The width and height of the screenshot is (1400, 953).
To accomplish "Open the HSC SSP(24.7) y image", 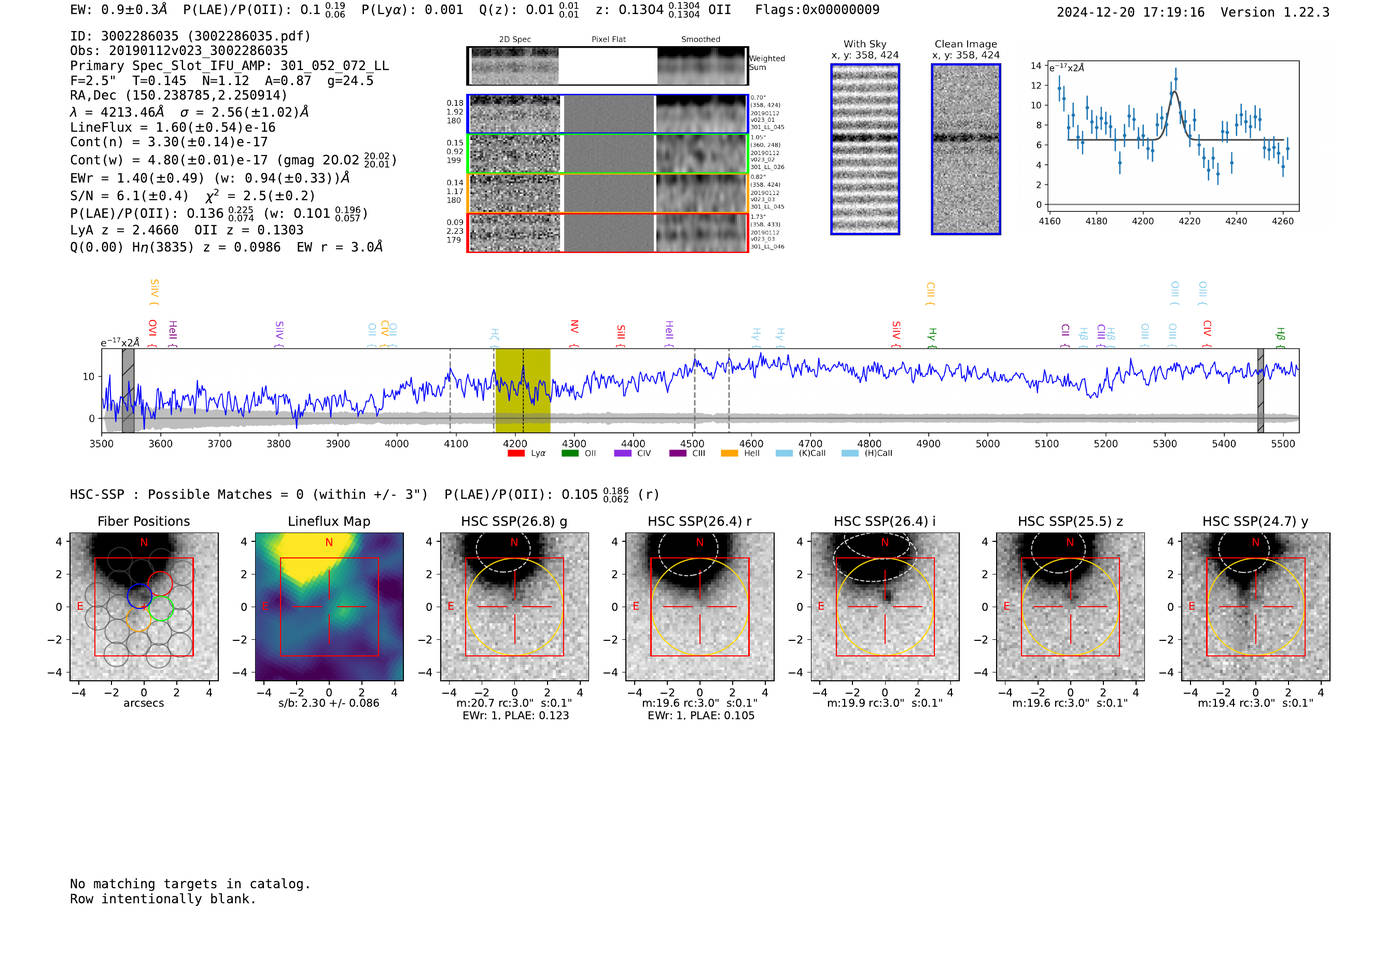I will [x=1255, y=606].
